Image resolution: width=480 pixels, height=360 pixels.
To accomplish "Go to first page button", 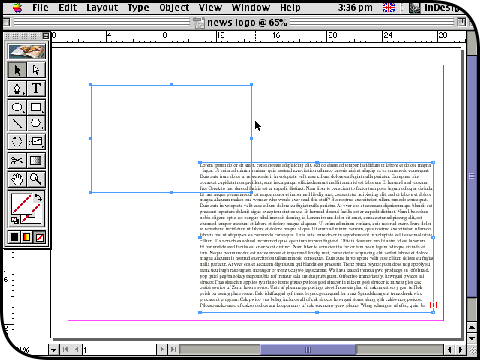I will (x=65, y=349).
